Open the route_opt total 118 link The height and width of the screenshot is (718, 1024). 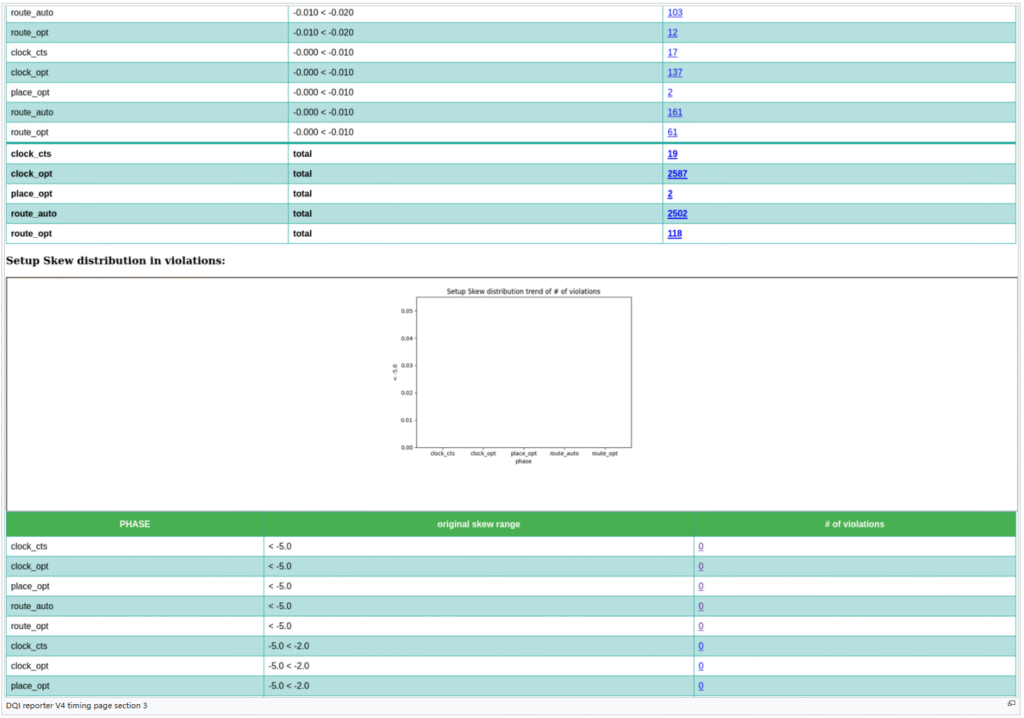click(674, 234)
